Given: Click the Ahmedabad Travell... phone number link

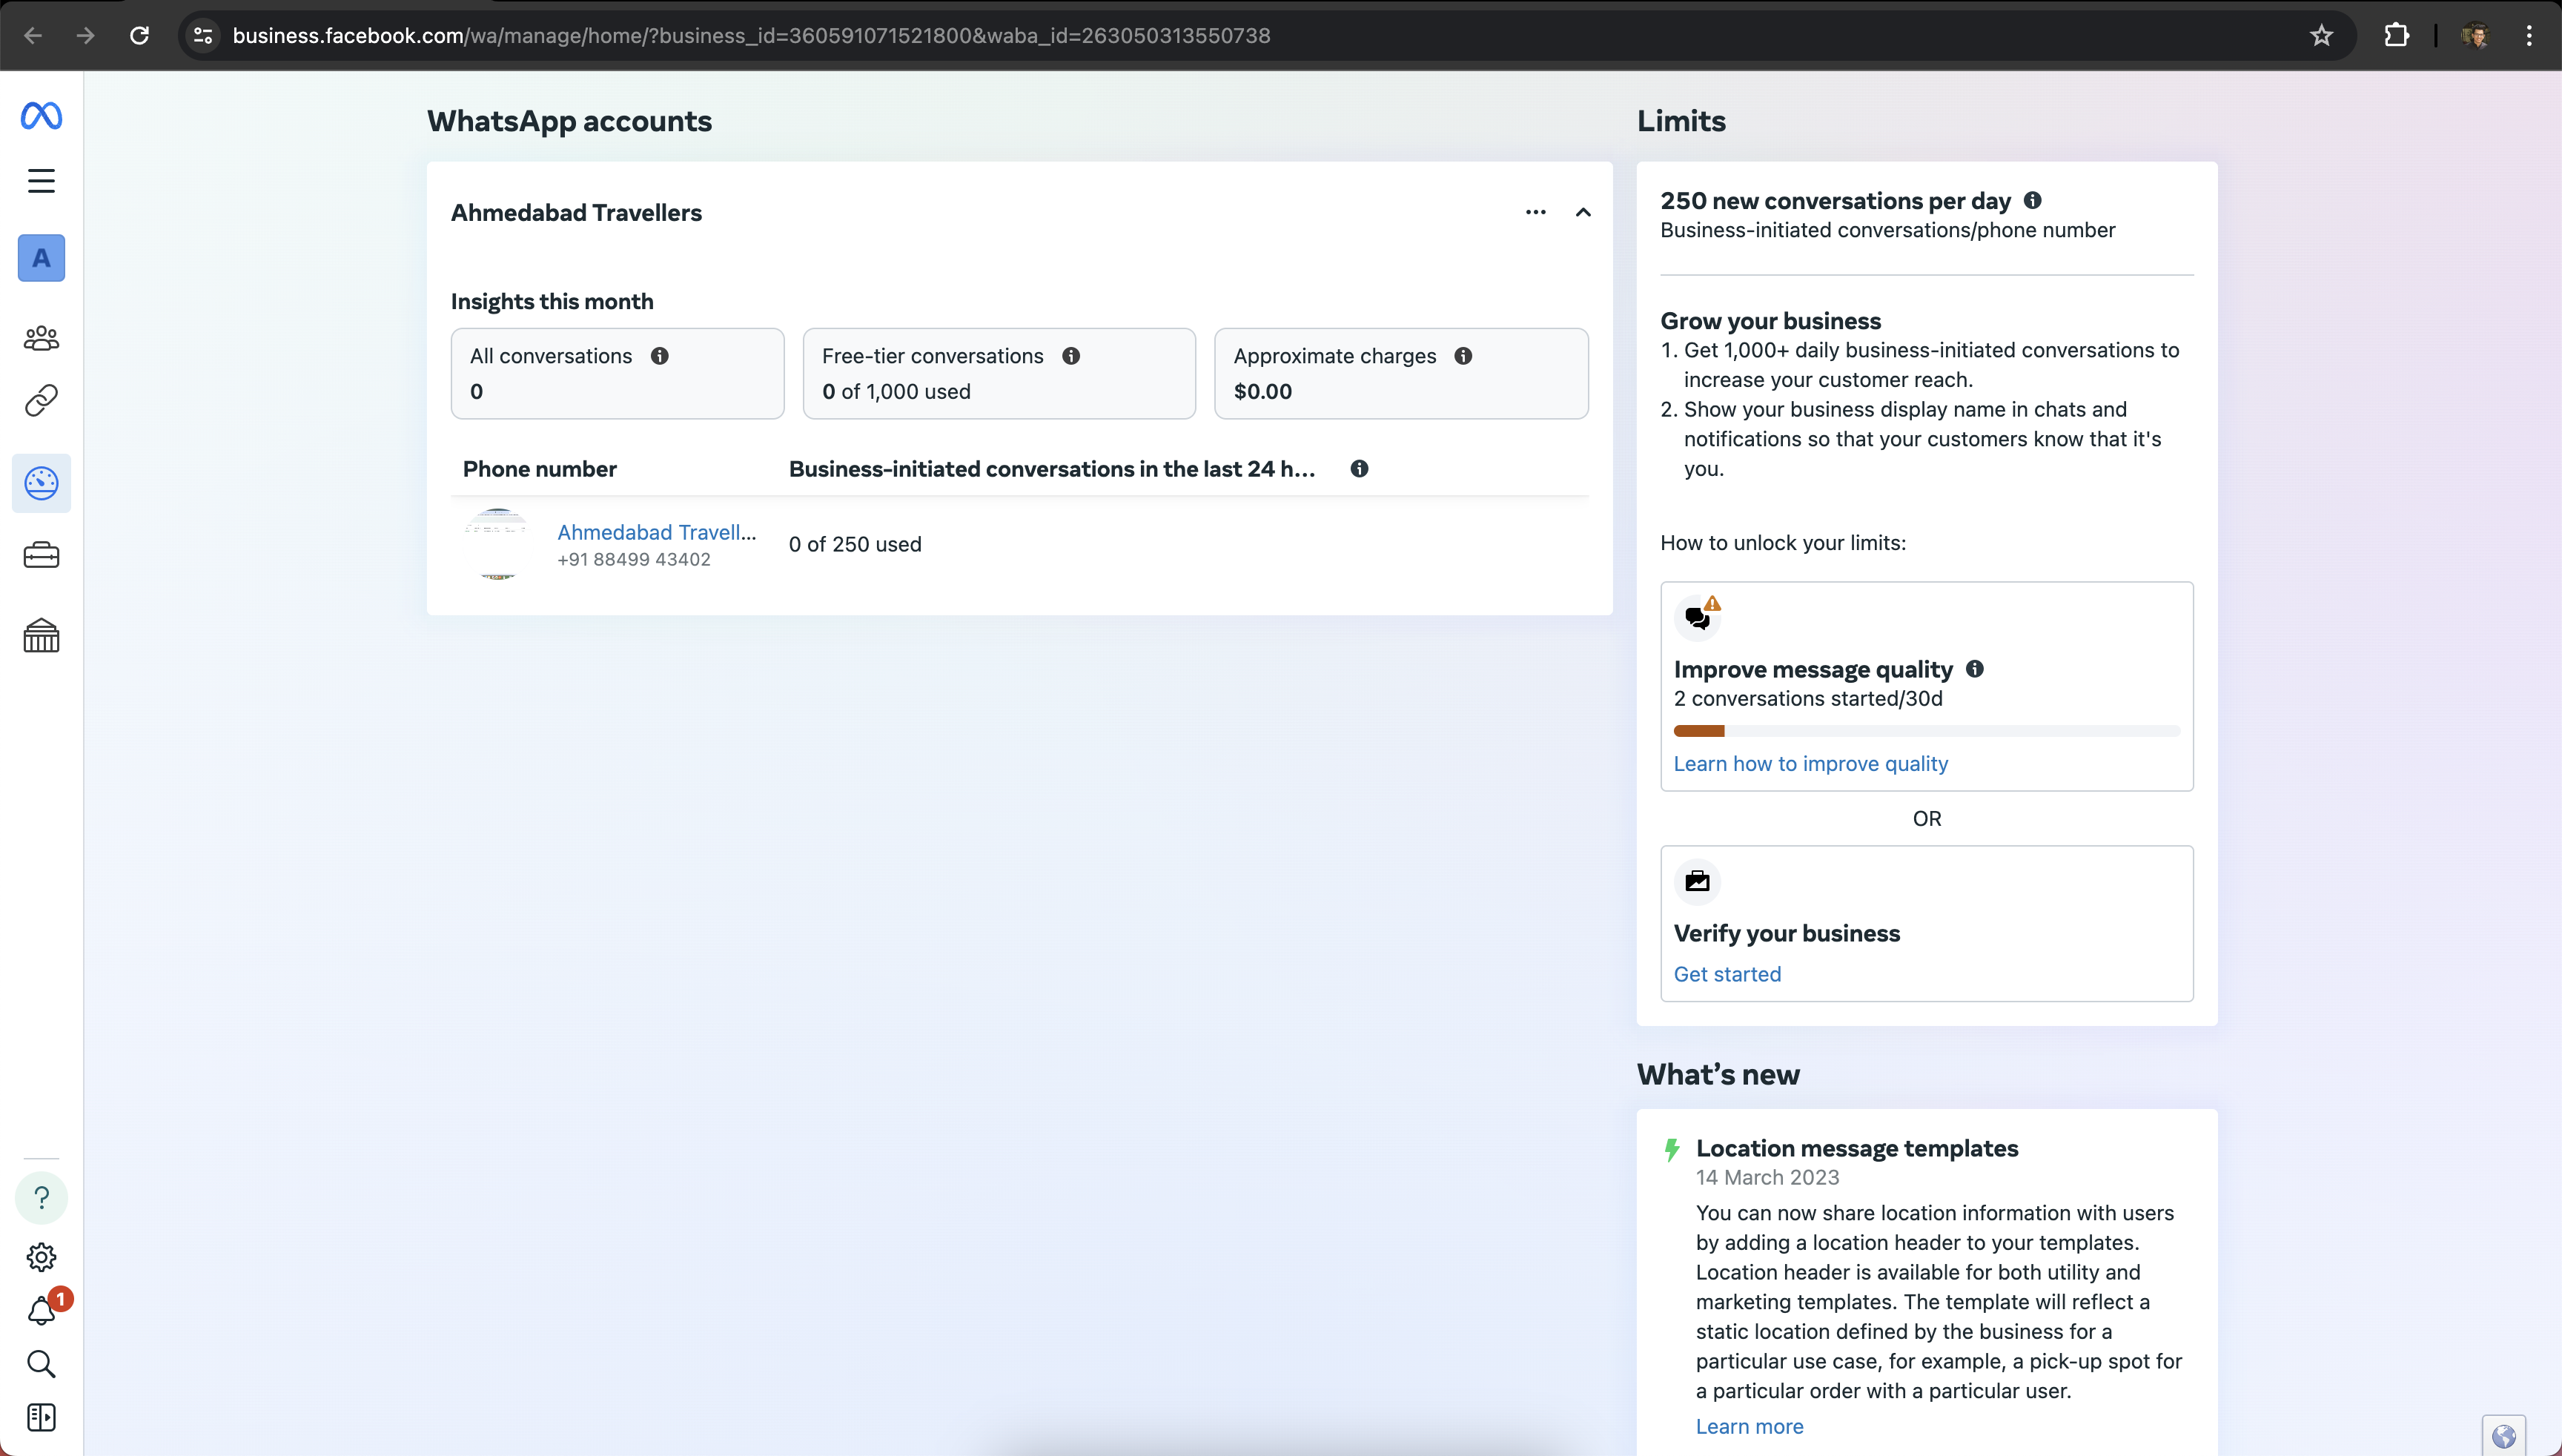Looking at the screenshot, I should pos(656,532).
